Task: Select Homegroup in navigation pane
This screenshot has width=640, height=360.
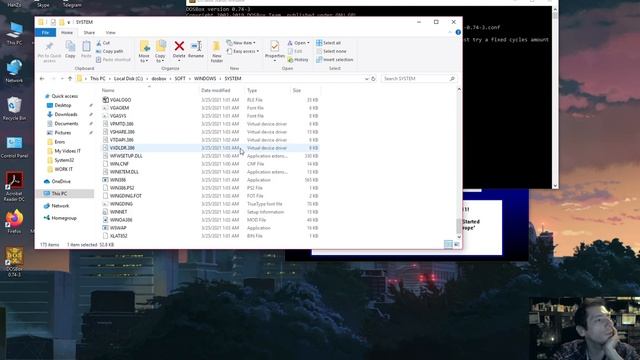Action: [63, 218]
